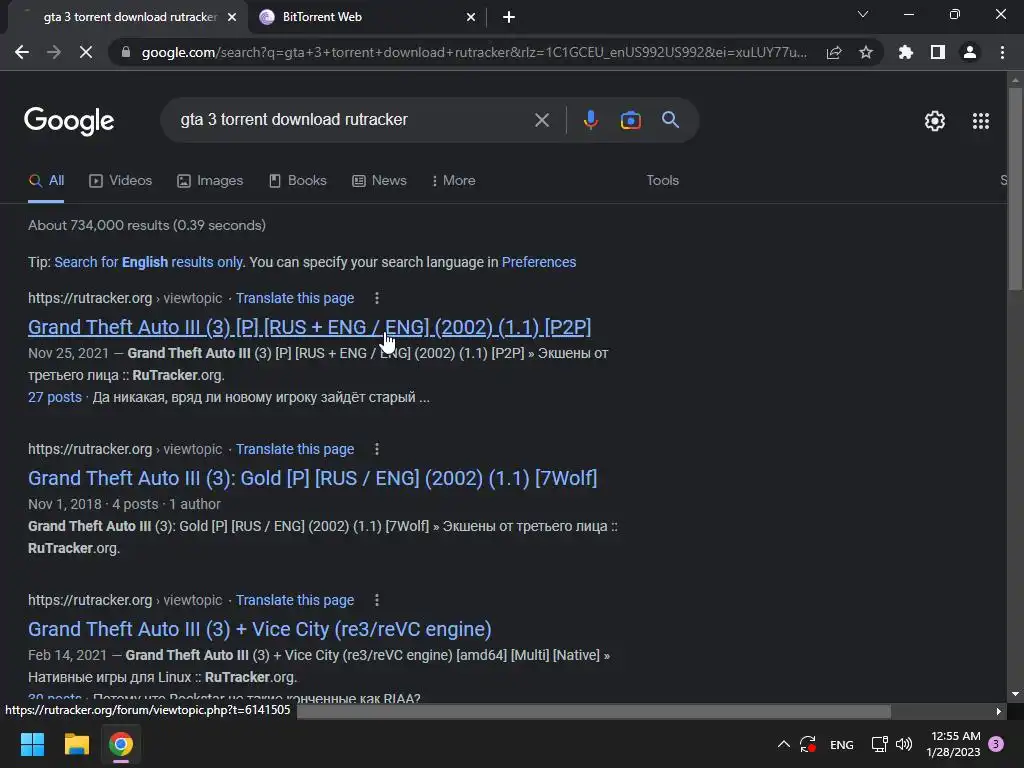
Task: Open GTA III Gold [7Wolf] result
Action: pyautogui.click(x=312, y=478)
